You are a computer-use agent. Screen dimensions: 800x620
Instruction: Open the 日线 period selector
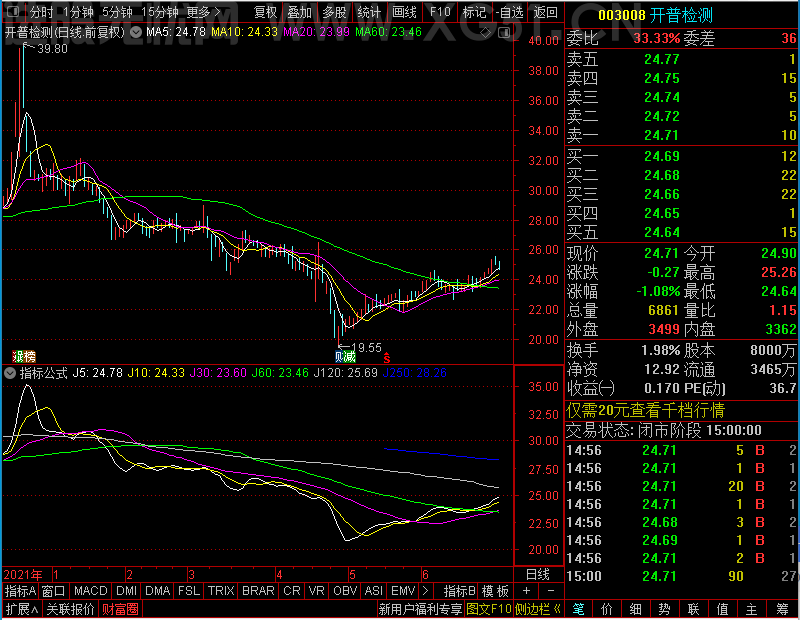pos(538,575)
